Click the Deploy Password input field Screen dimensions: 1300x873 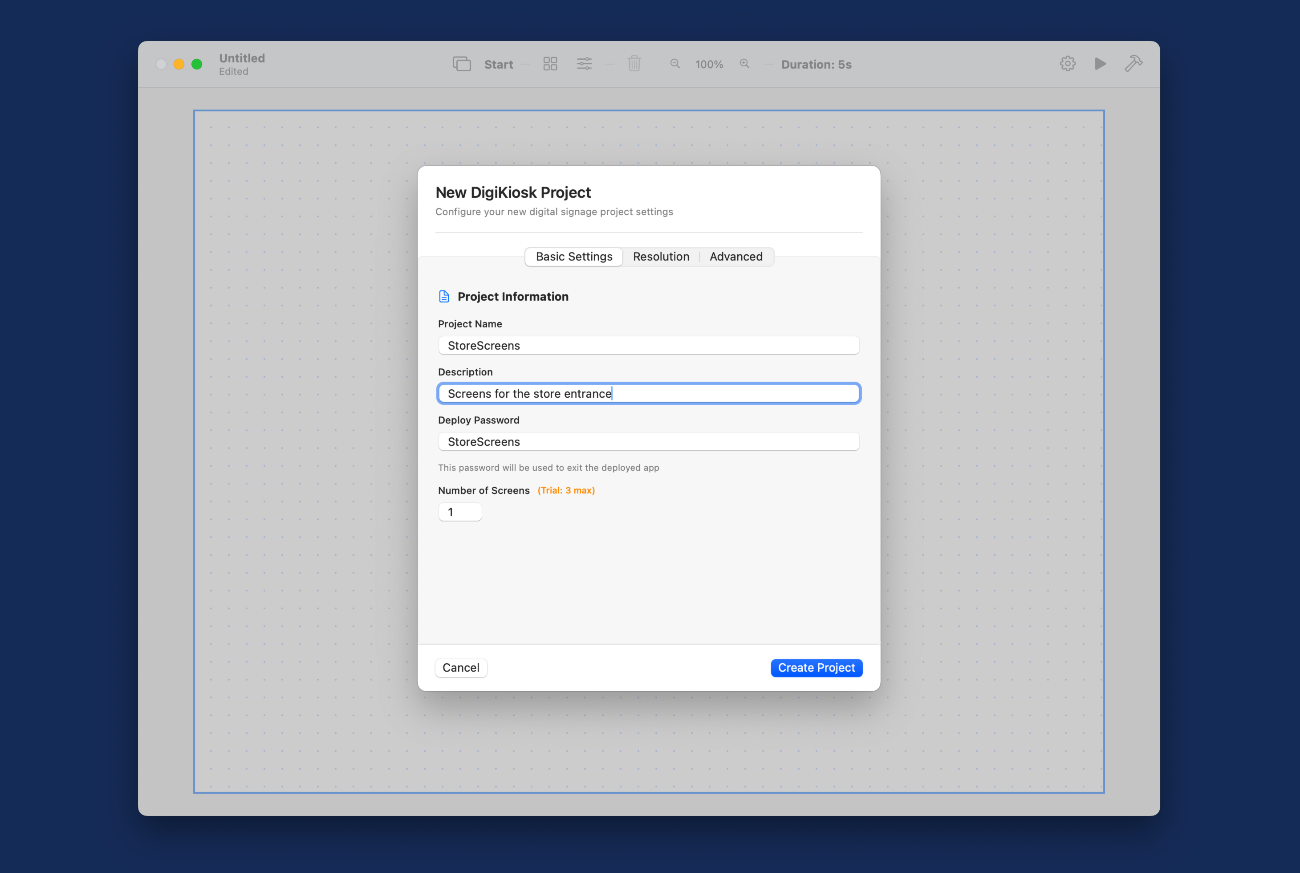tap(649, 442)
